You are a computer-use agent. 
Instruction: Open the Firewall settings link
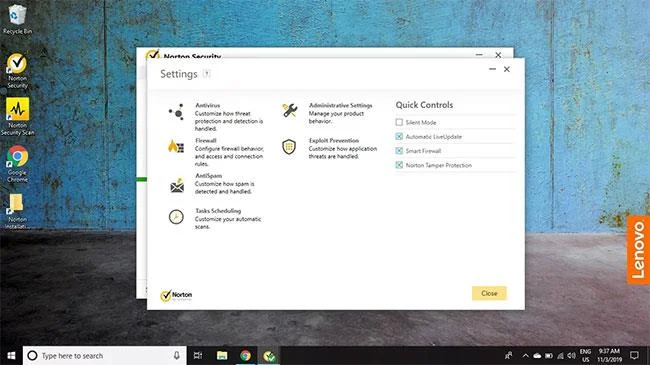pyautogui.click(x=206, y=141)
